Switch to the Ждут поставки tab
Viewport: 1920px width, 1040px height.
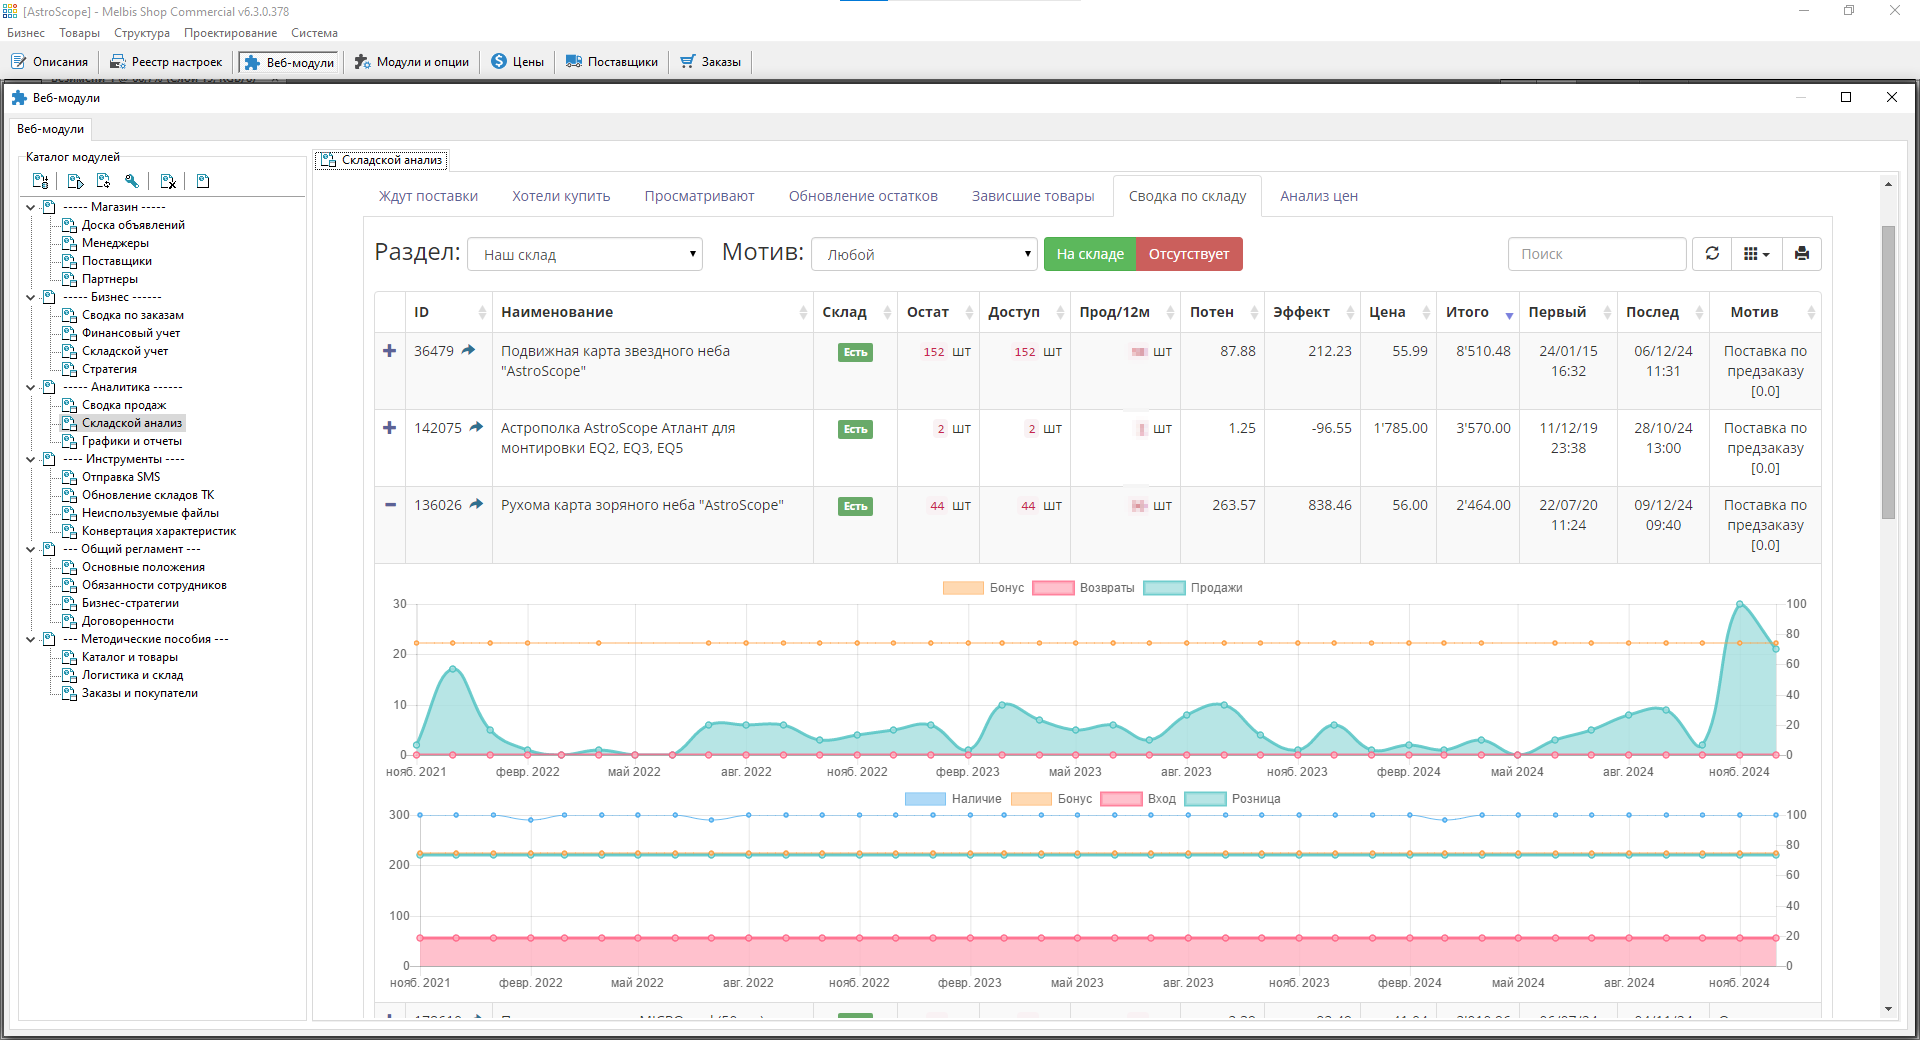pos(428,196)
